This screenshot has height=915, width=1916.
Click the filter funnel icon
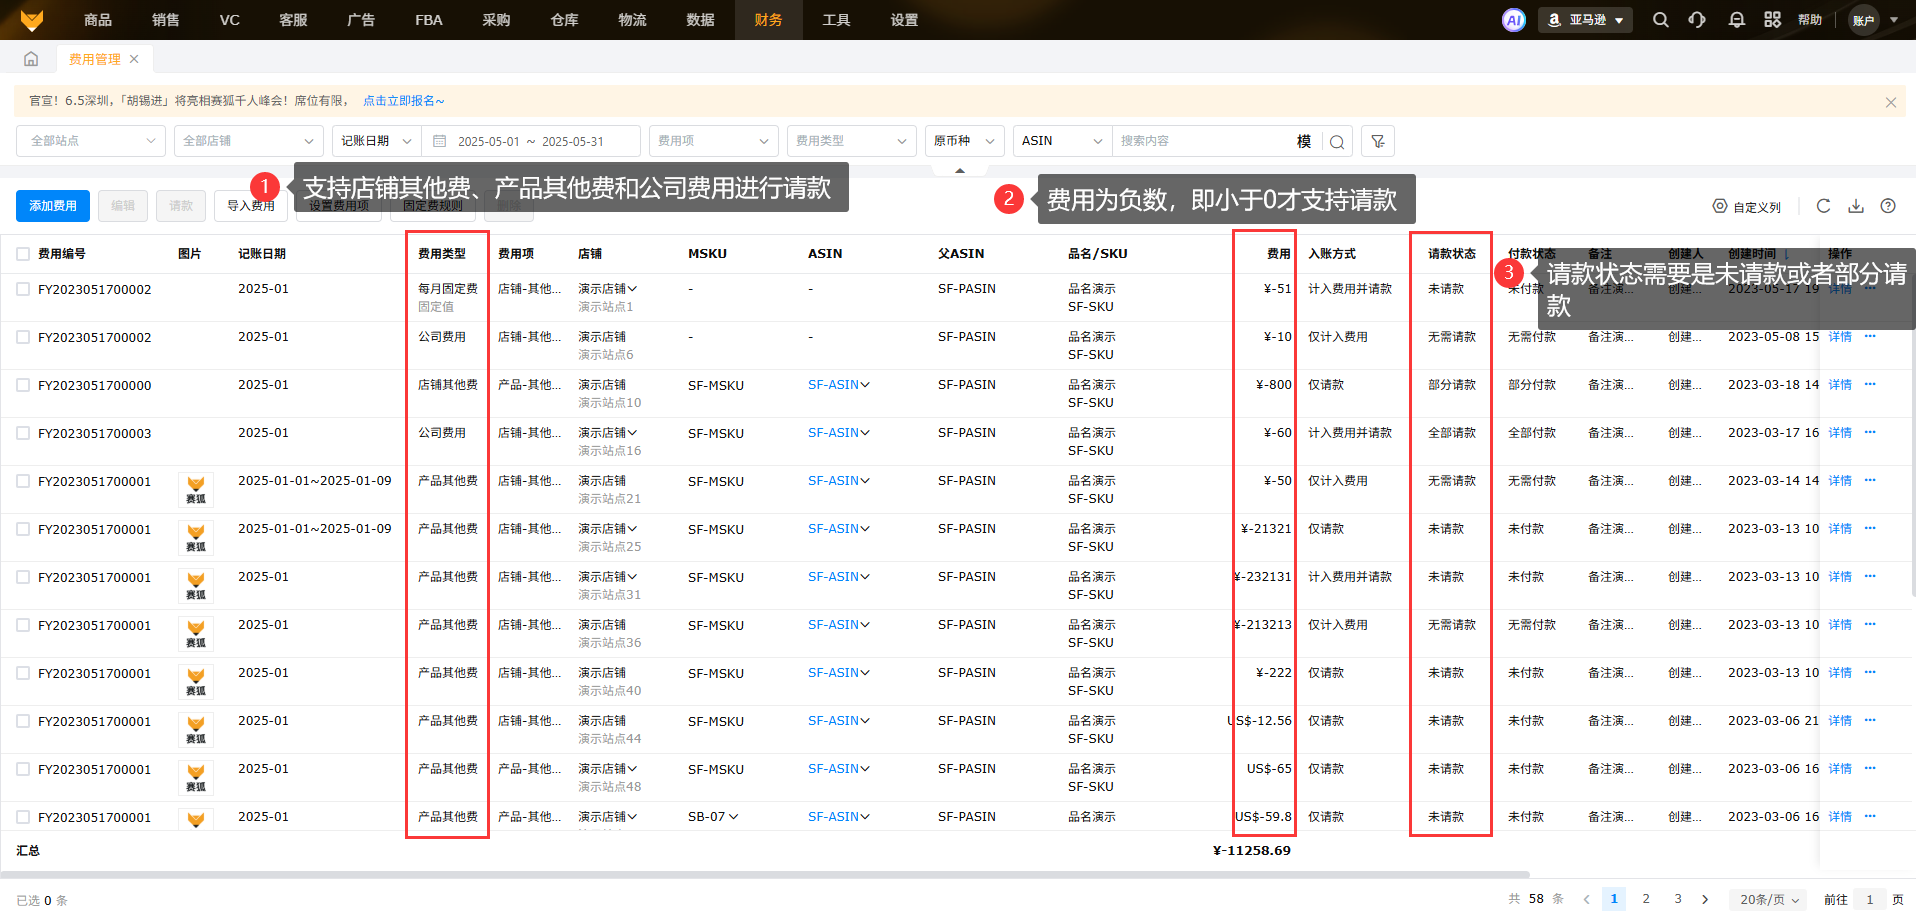[x=1378, y=141]
